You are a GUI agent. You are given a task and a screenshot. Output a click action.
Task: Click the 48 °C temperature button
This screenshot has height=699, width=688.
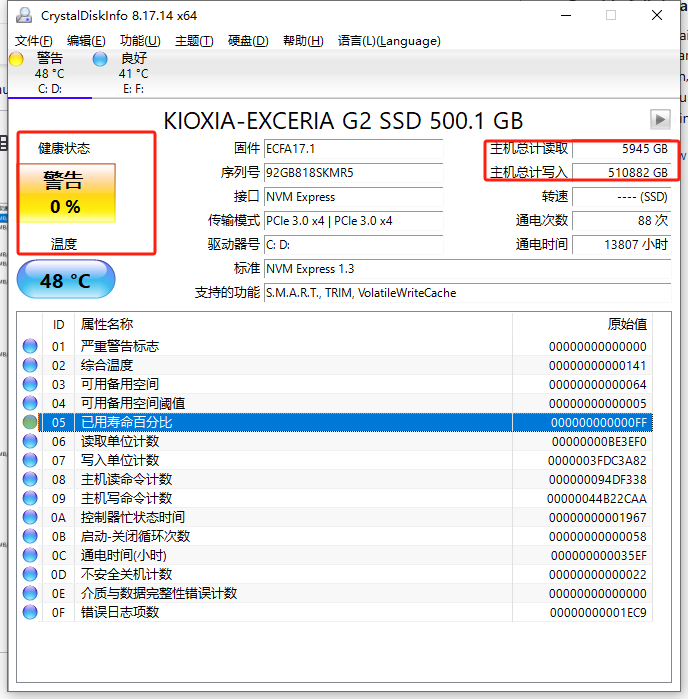66,280
